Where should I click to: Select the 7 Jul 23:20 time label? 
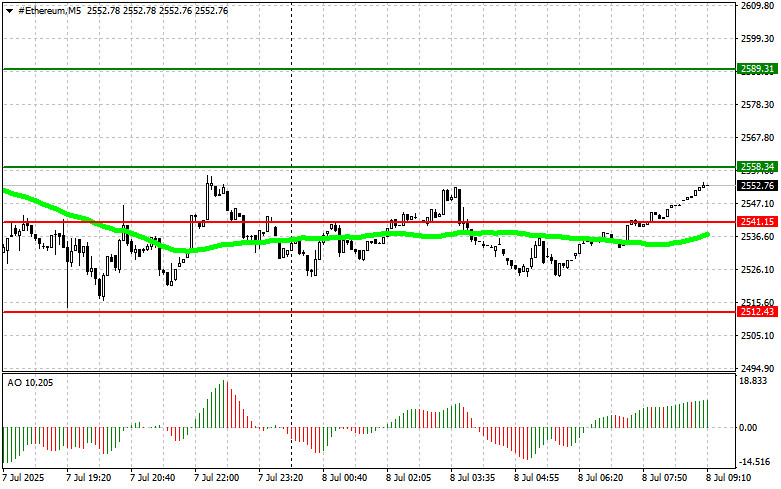(280, 478)
